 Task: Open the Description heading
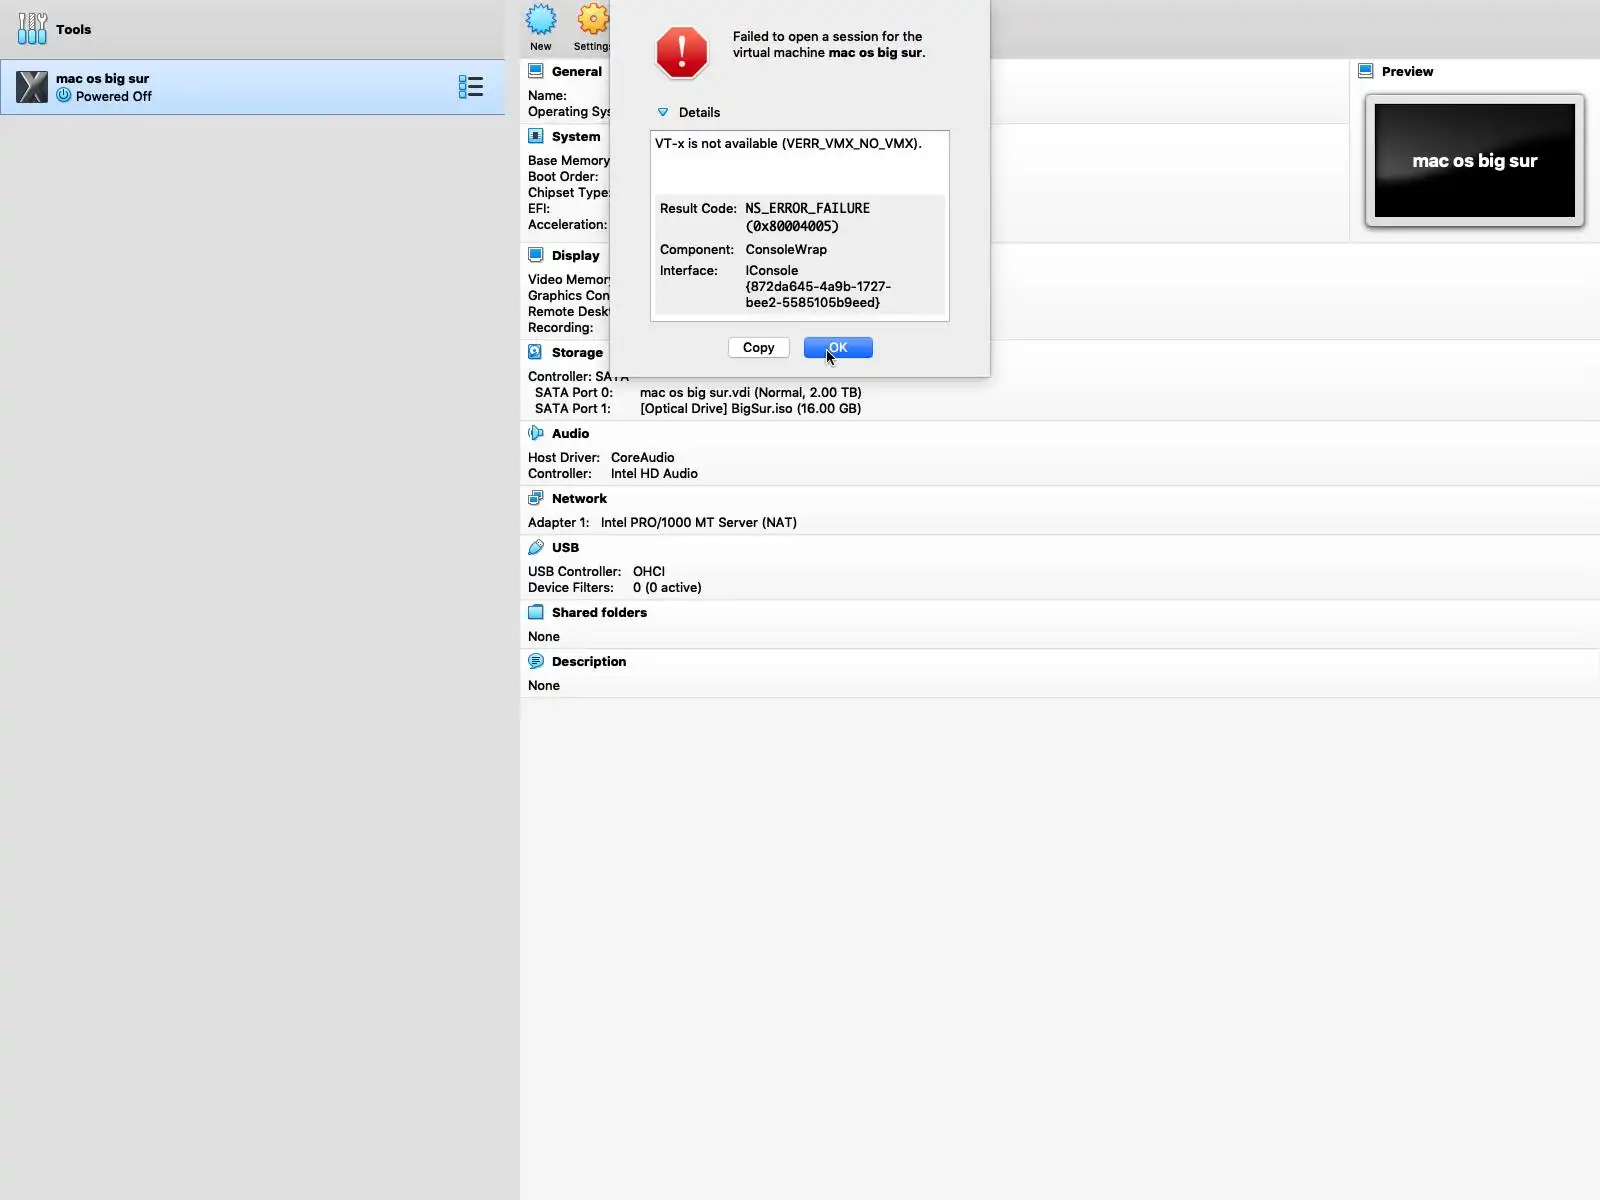point(589,661)
